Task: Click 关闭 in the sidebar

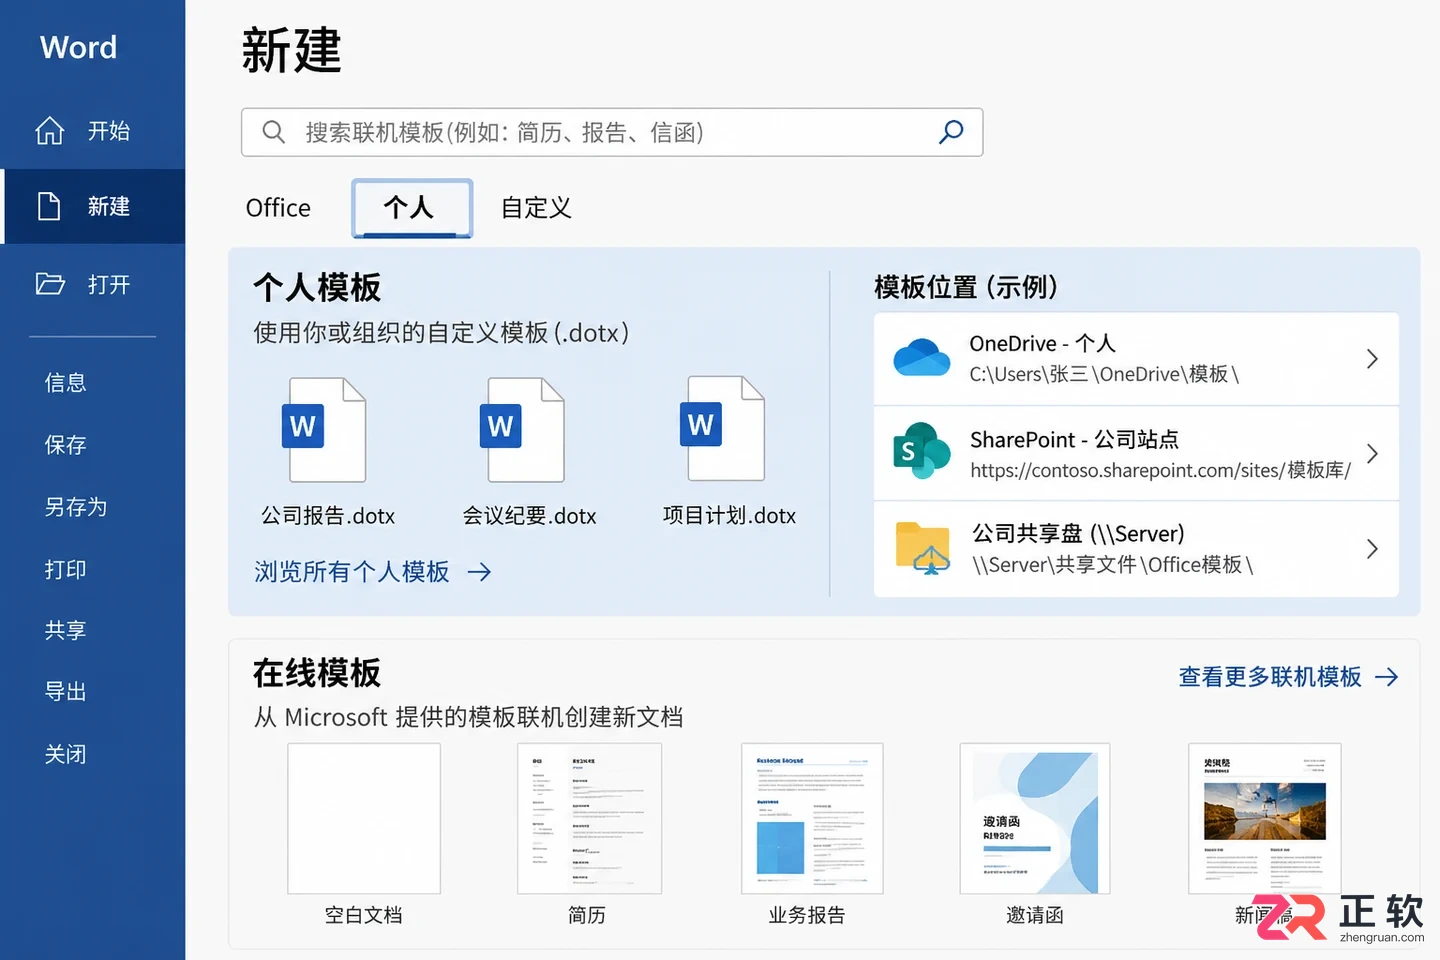Action: point(66,754)
